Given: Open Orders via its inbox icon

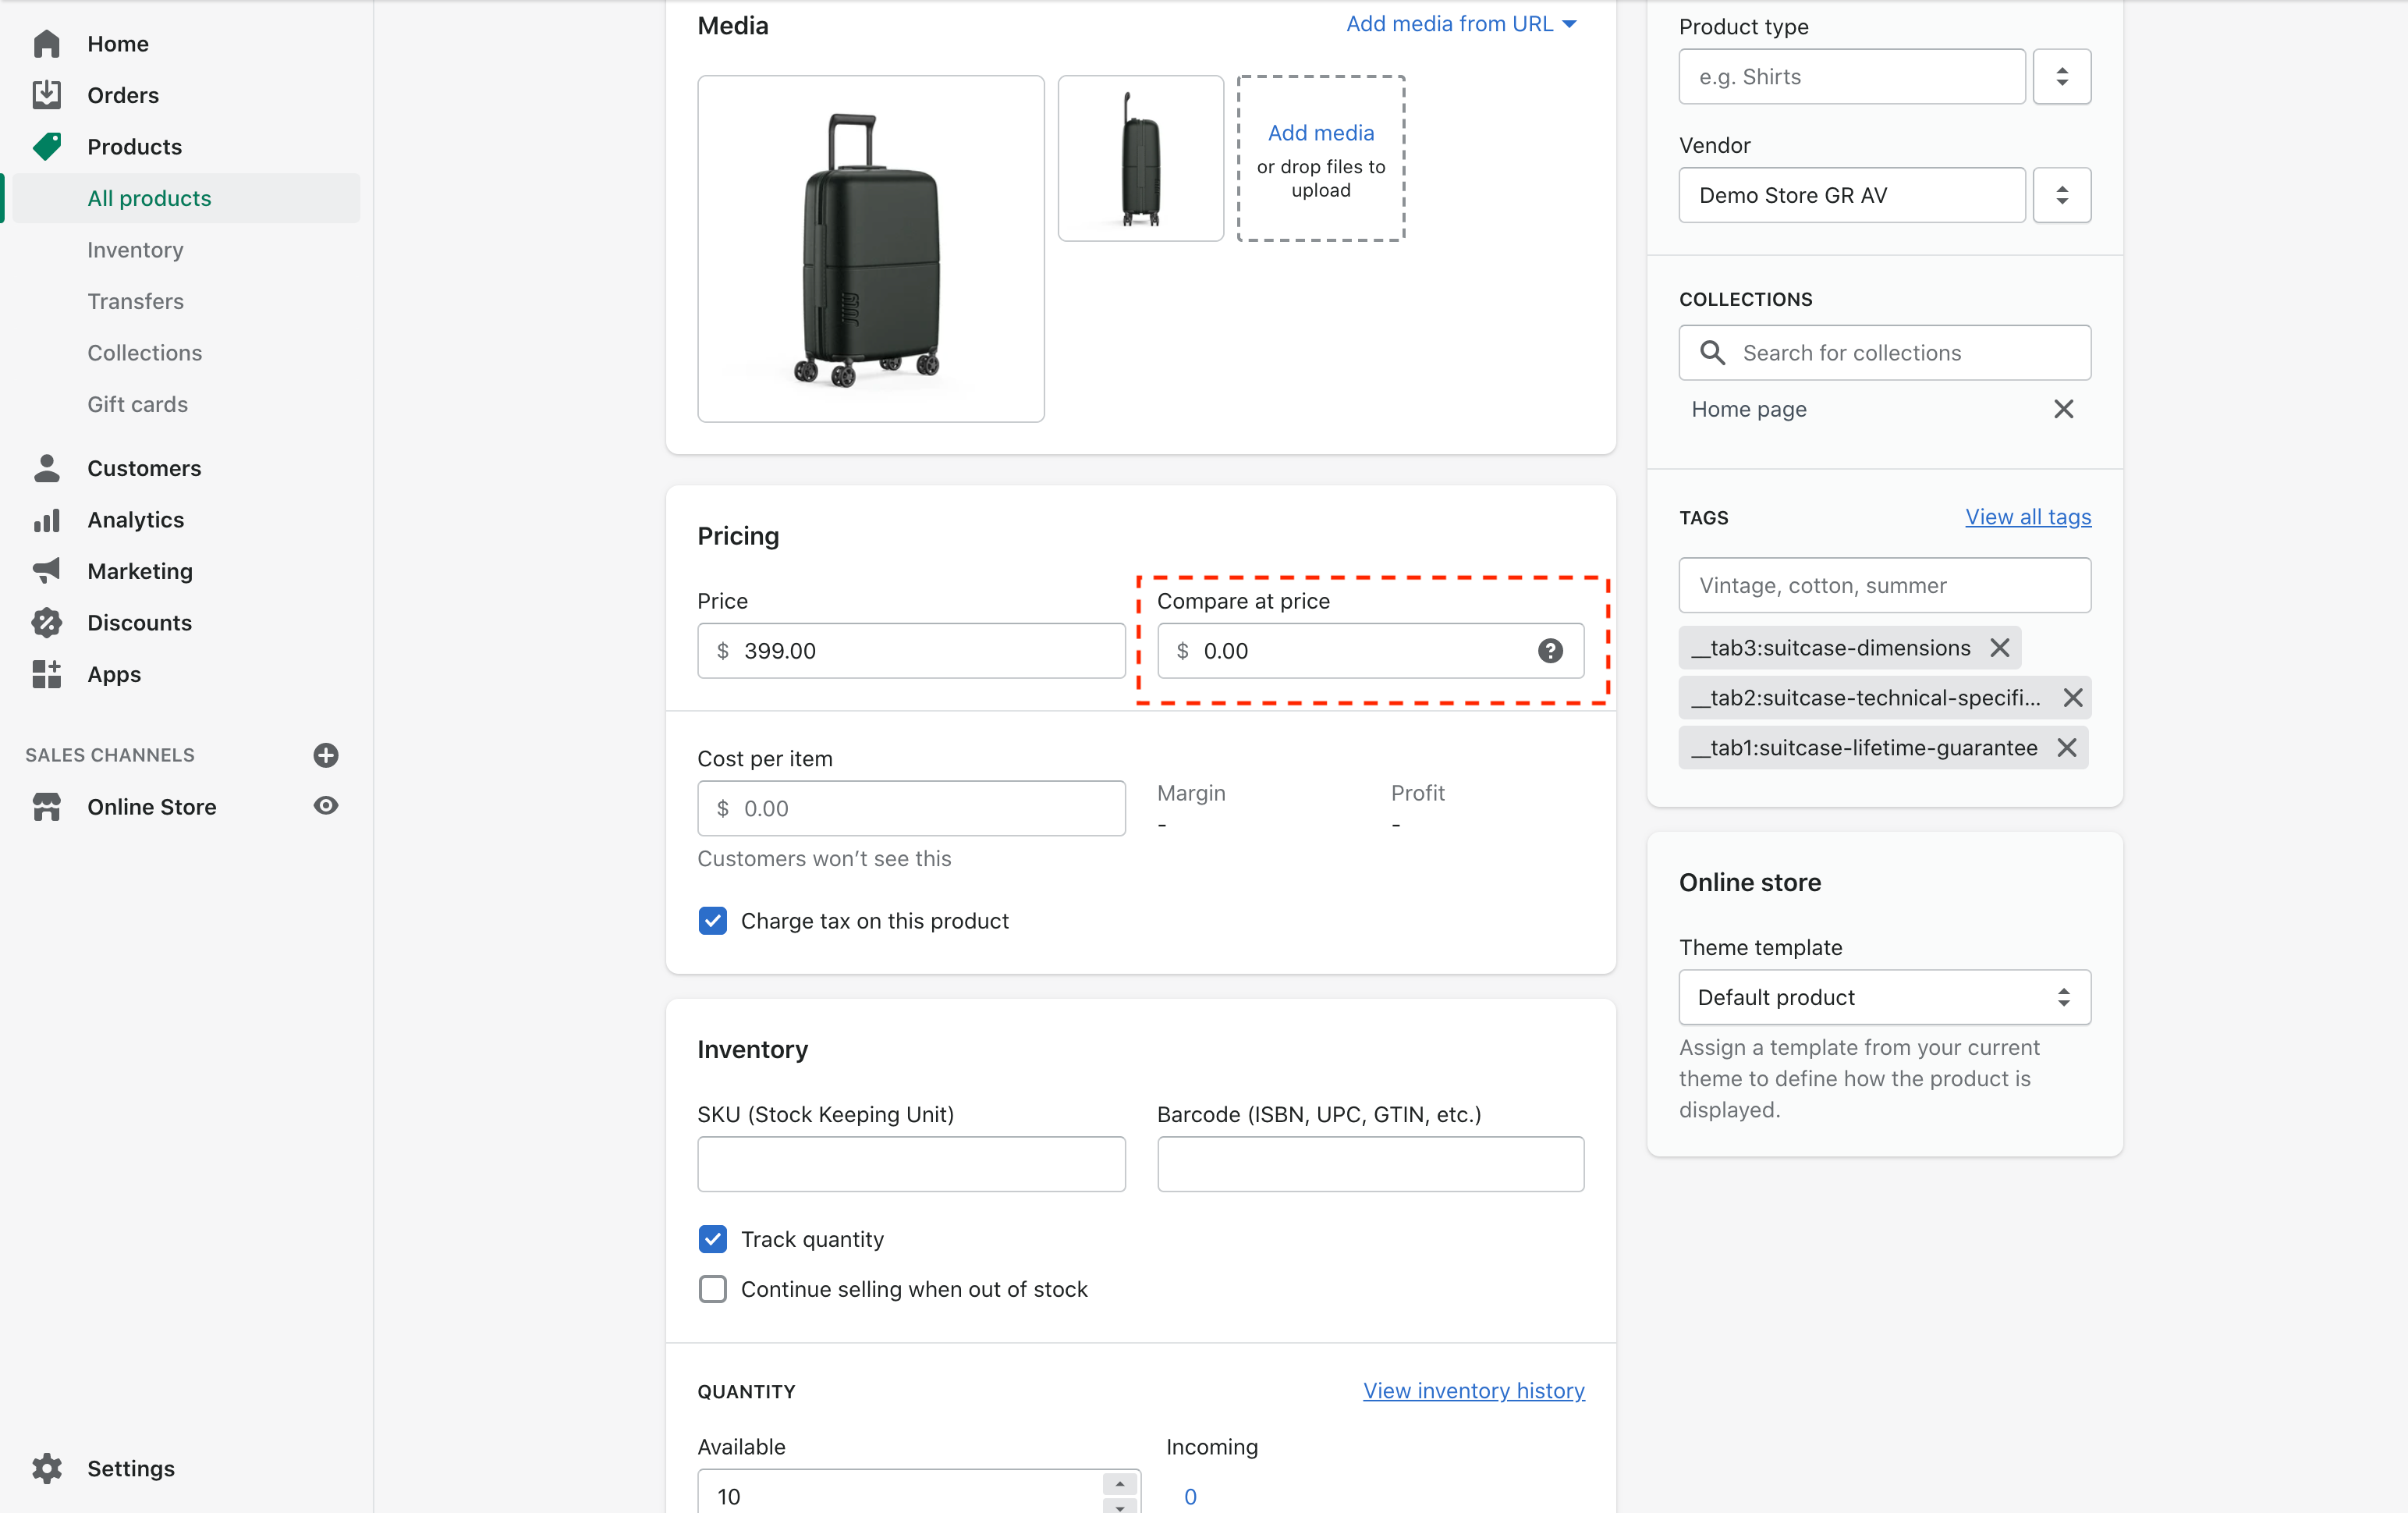Looking at the screenshot, I should click(x=46, y=95).
